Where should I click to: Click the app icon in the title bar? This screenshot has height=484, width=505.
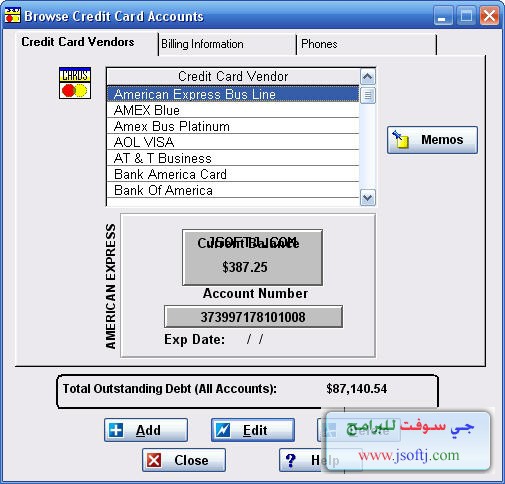point(13,16)
